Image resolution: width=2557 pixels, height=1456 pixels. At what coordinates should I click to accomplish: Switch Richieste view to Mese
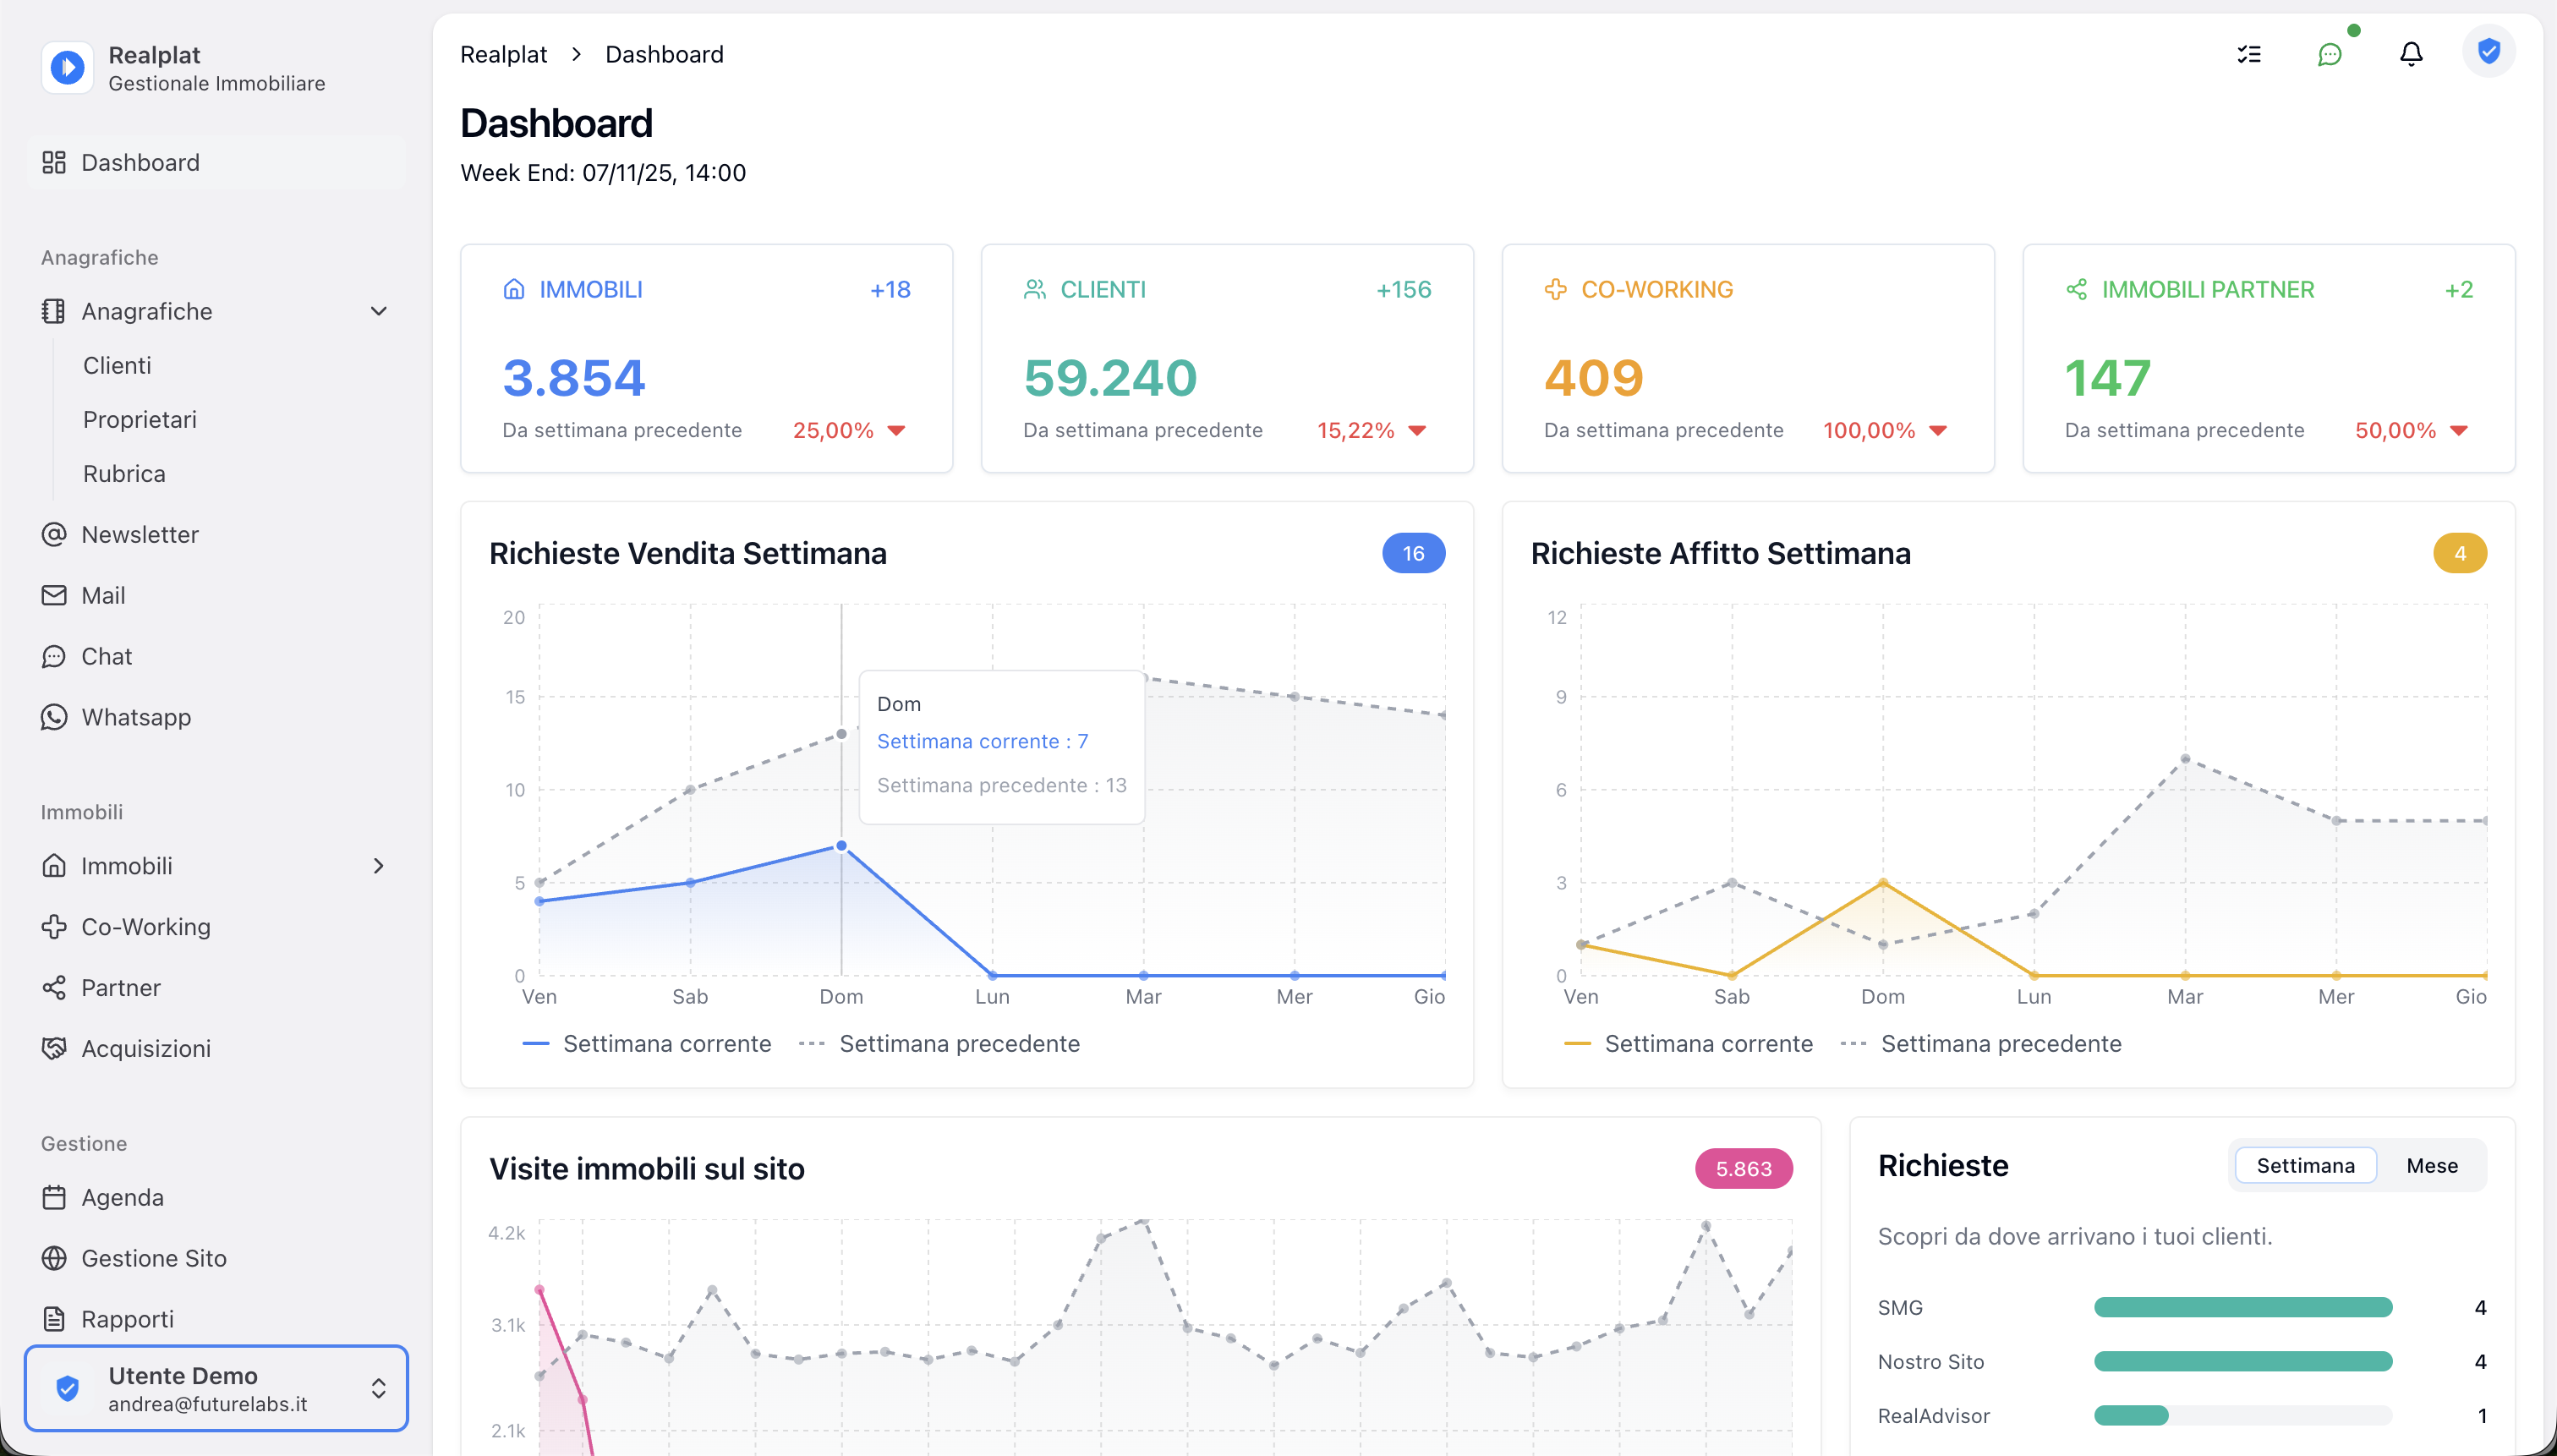coord(2431,1165)
